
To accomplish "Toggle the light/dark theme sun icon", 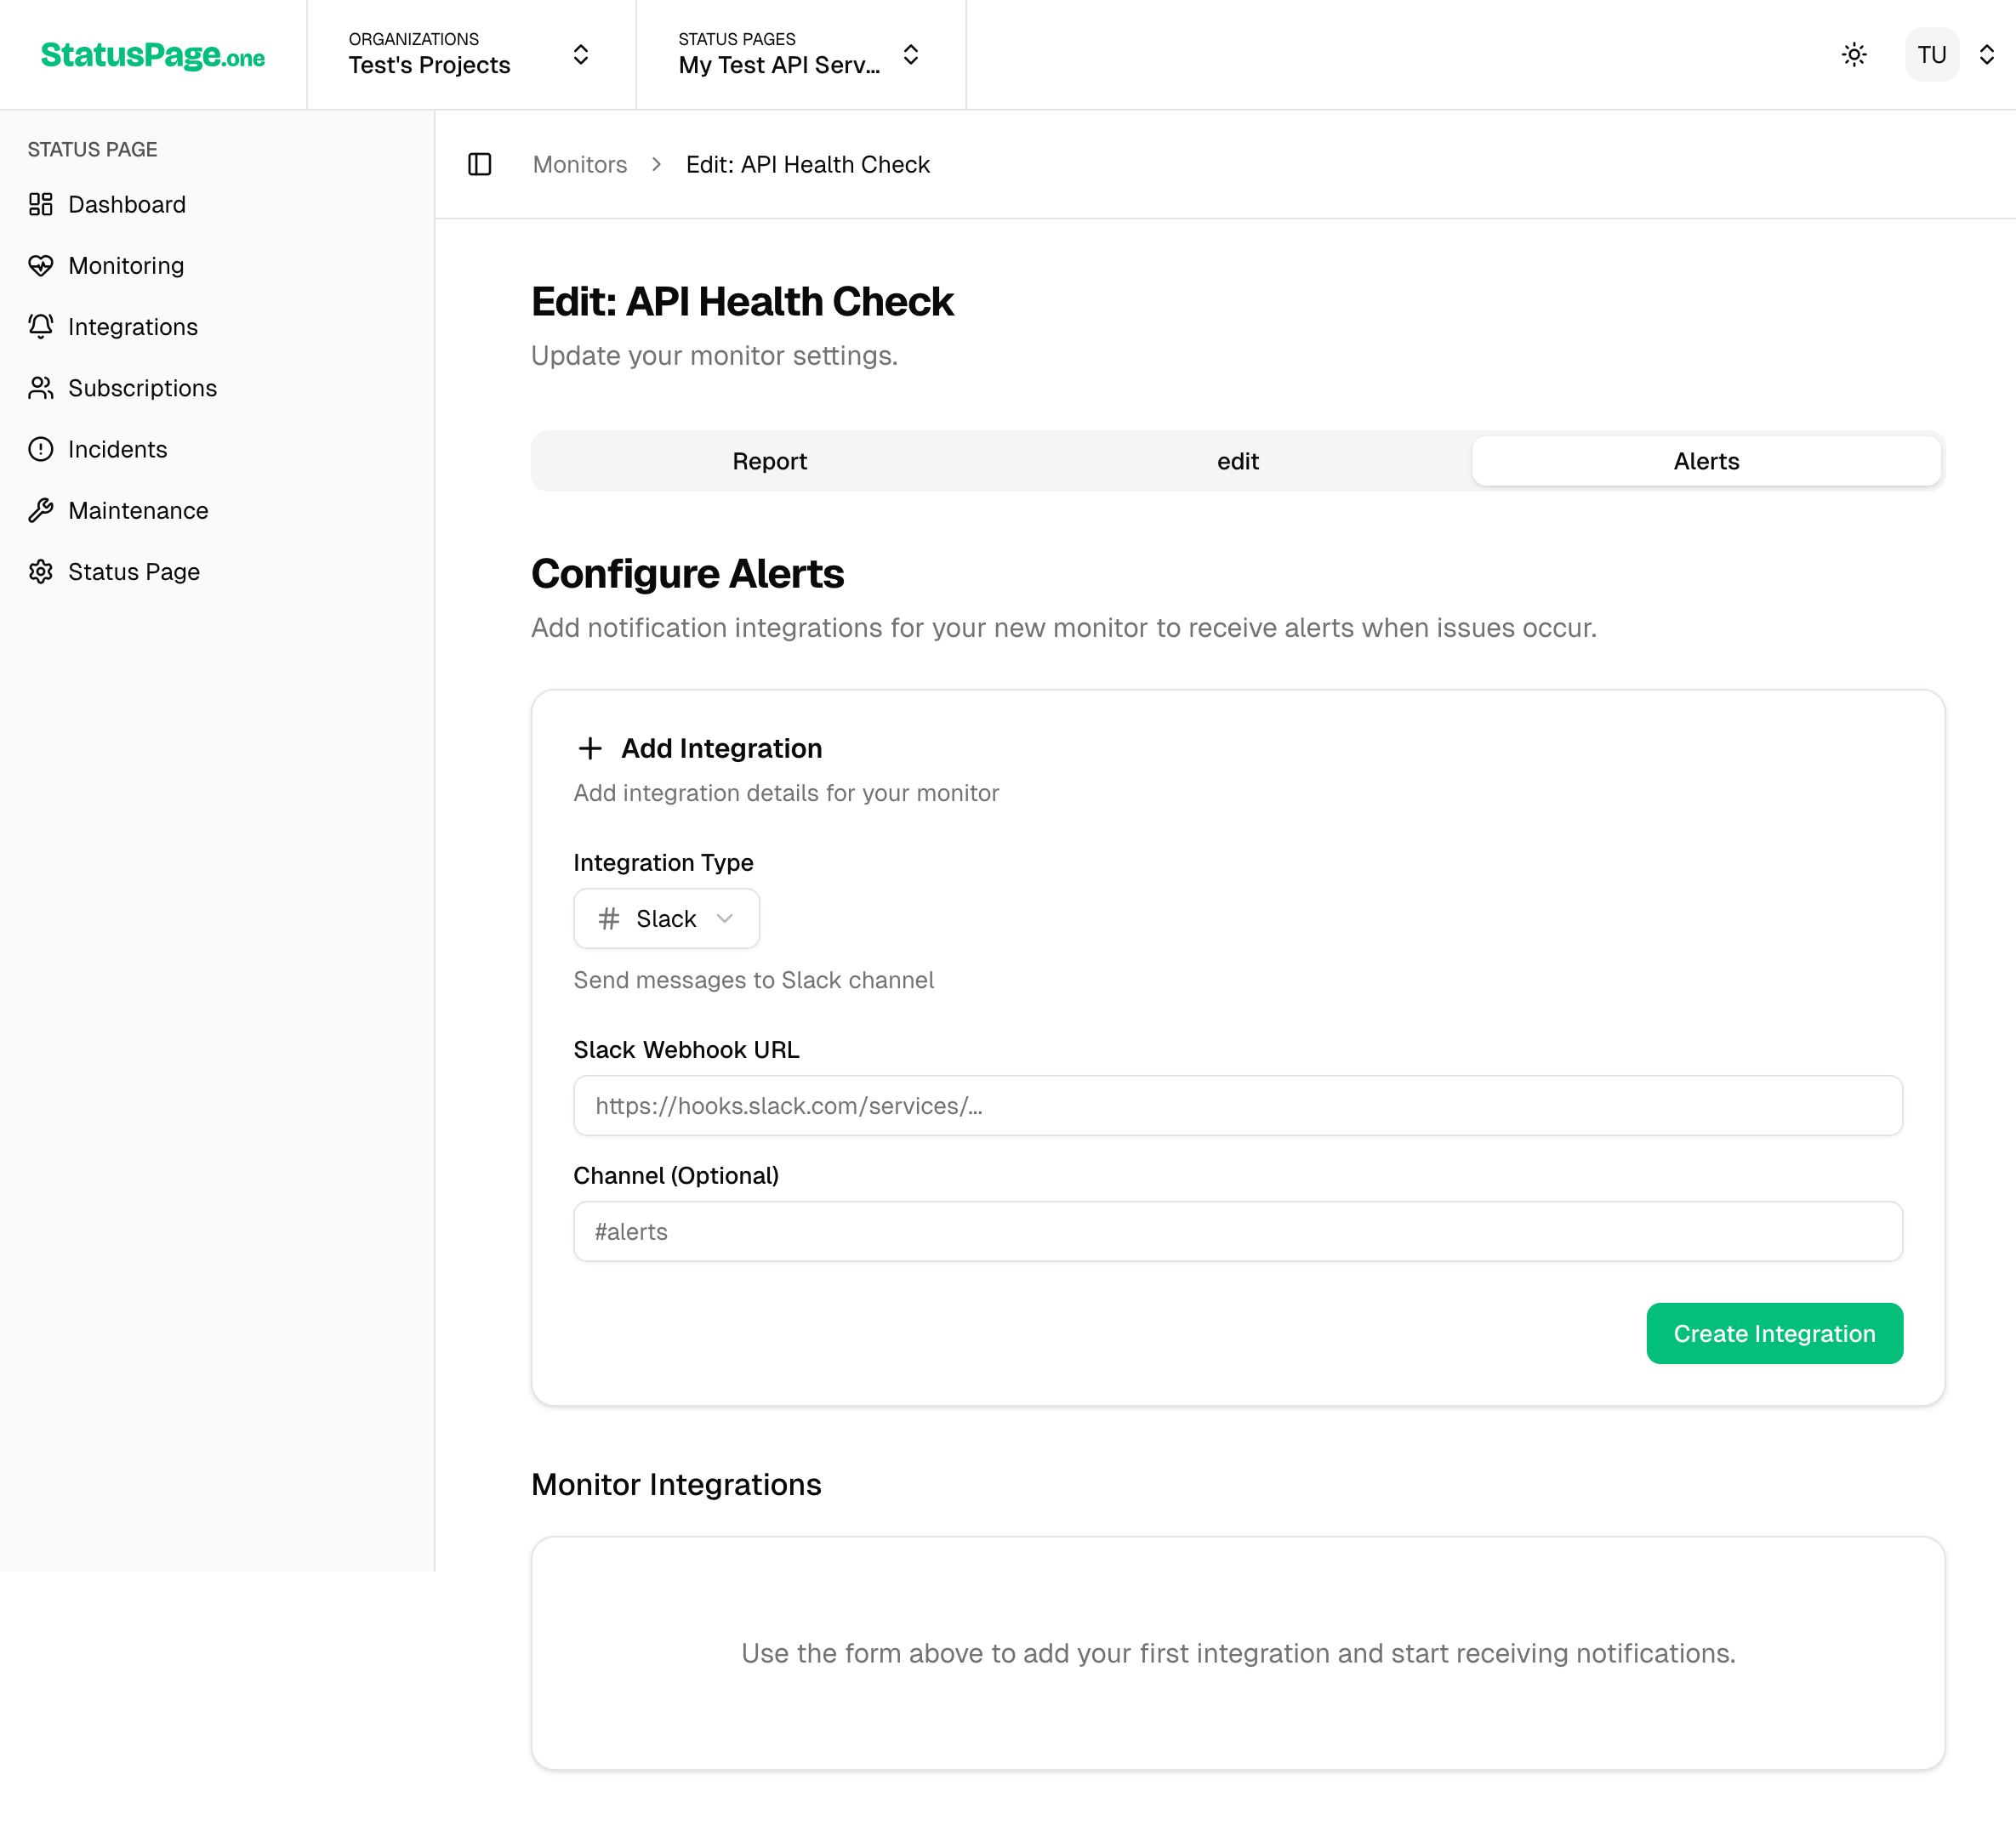I will tap(1854, 55).
